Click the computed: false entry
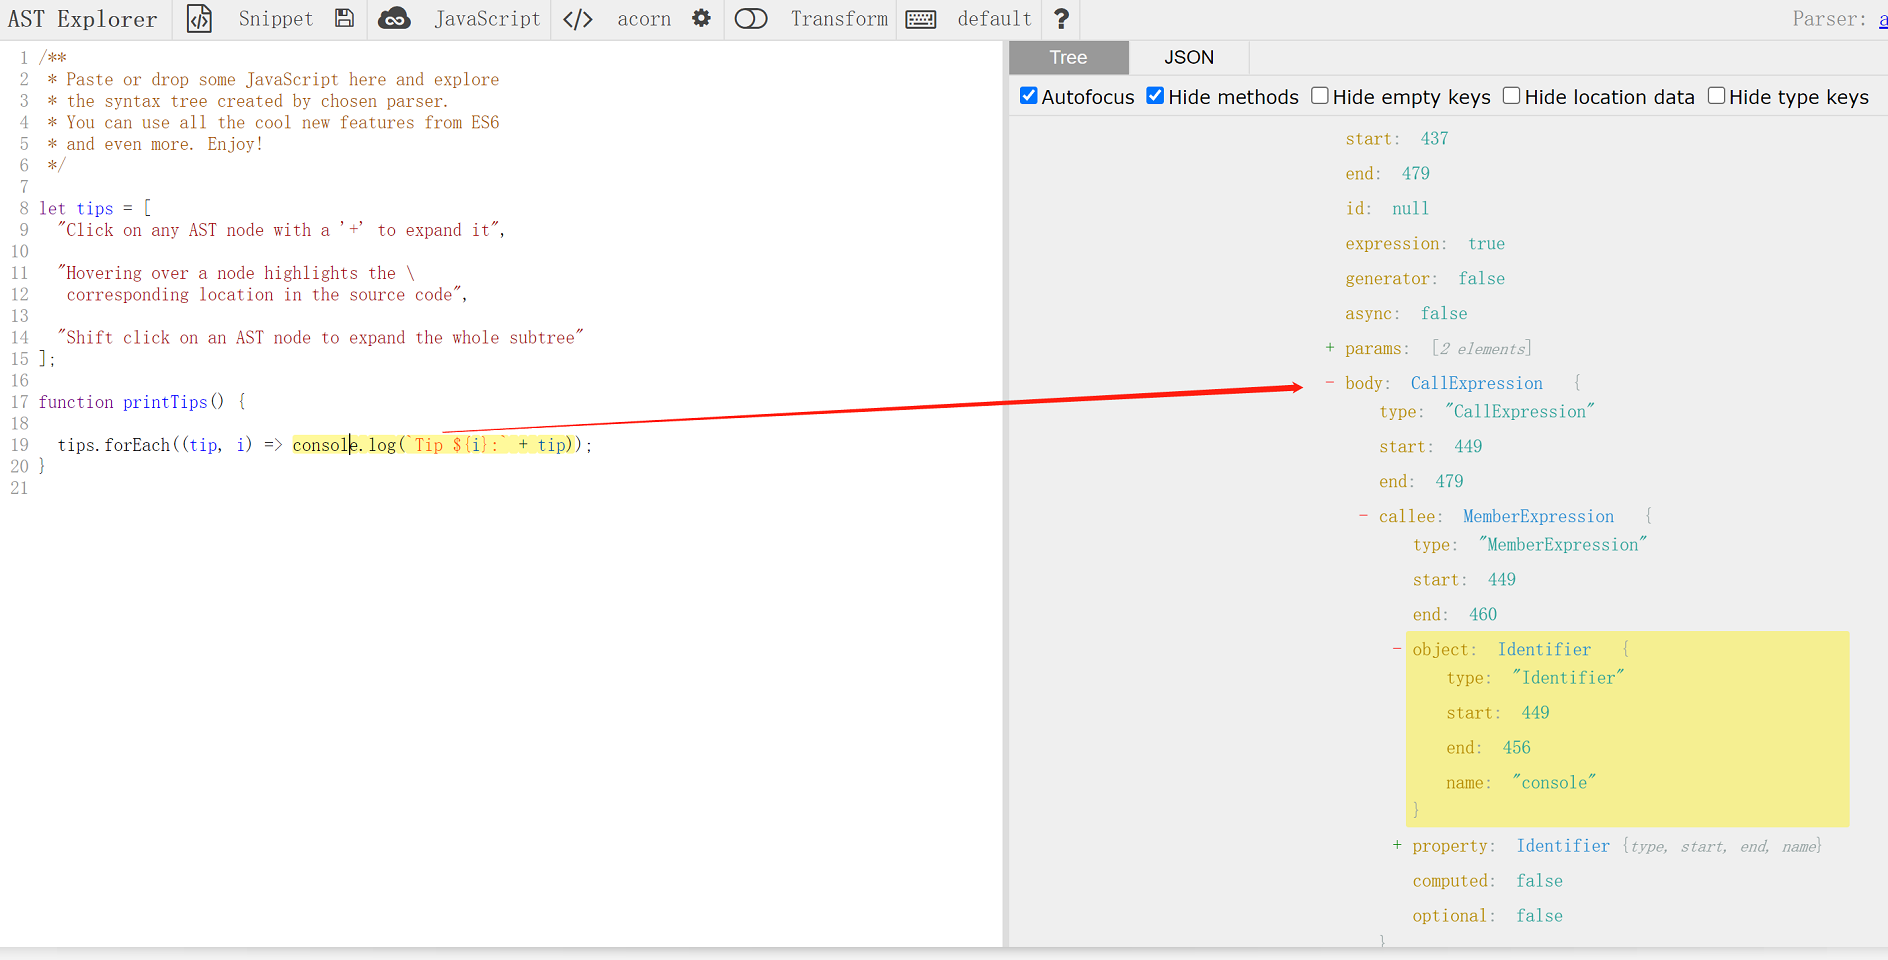 tap(1487, 880)
